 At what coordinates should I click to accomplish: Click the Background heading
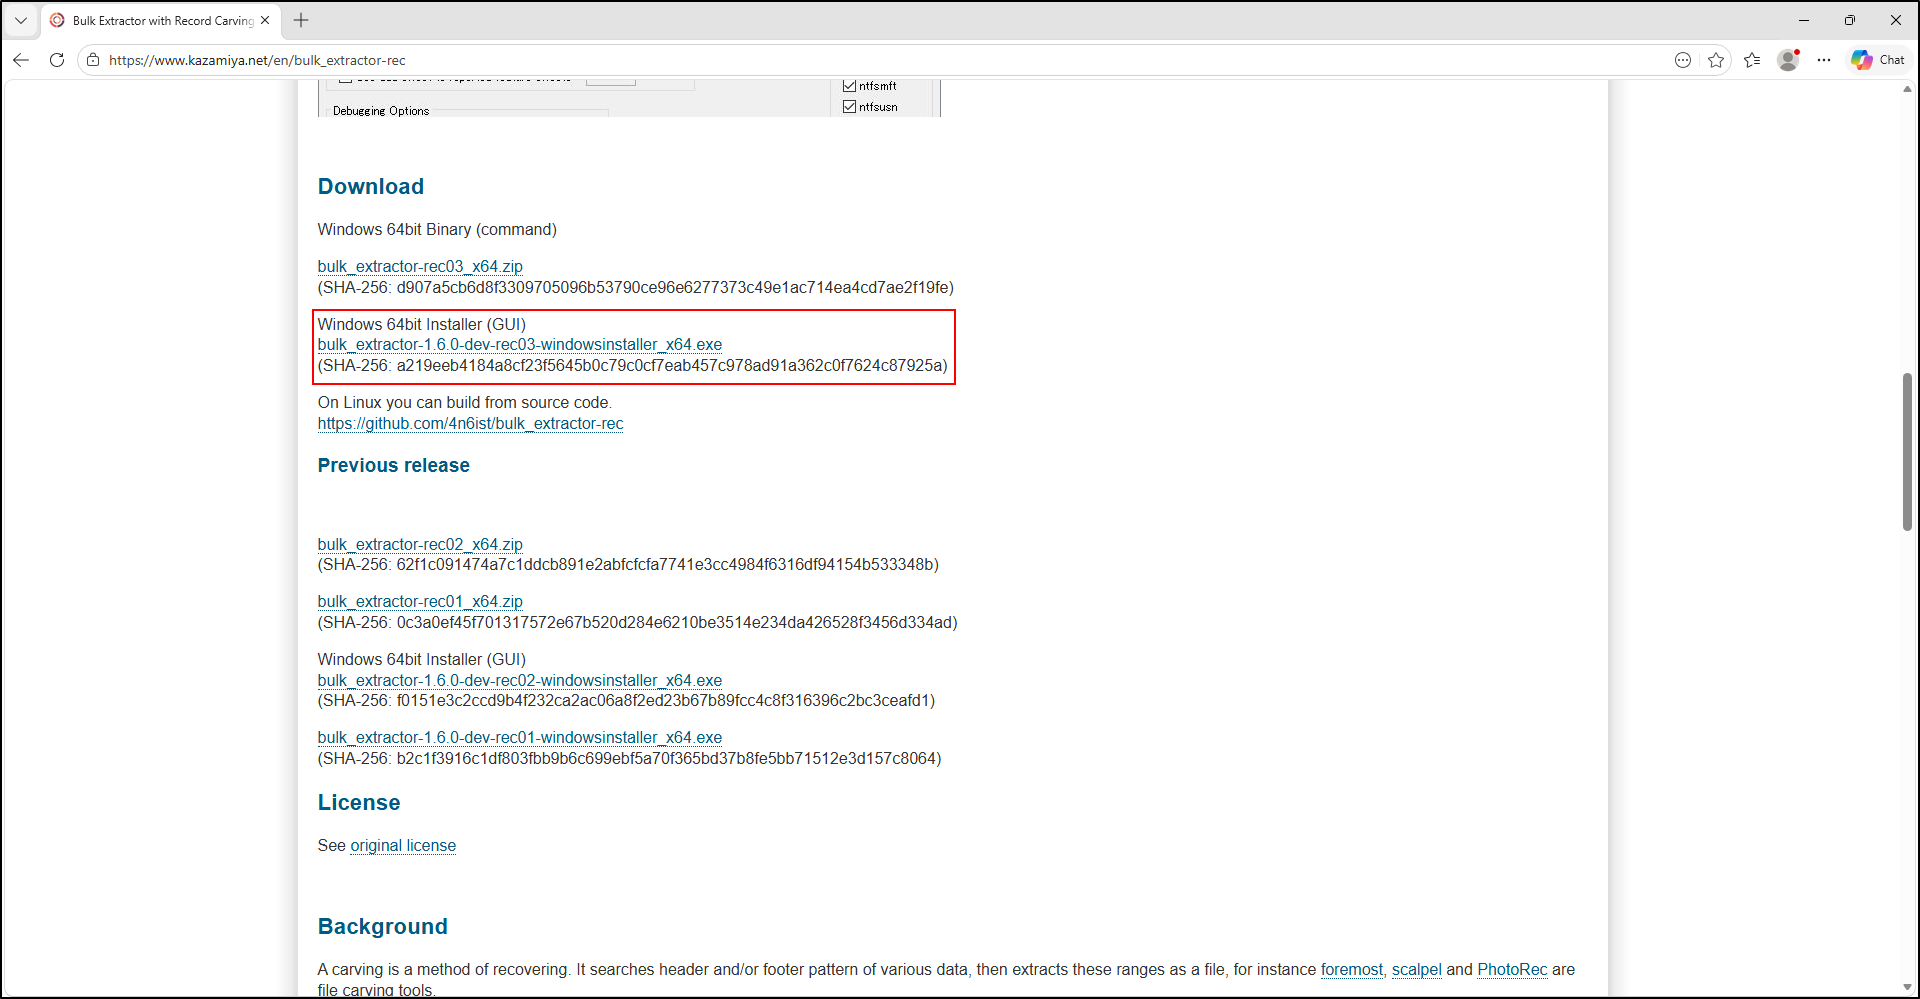pyautogui.click(x=383, y=927)
